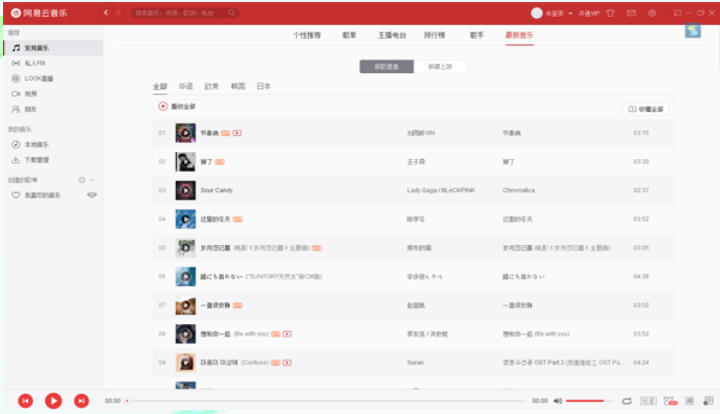Click the play button in the bottom player bar

[x=53, y=400]
